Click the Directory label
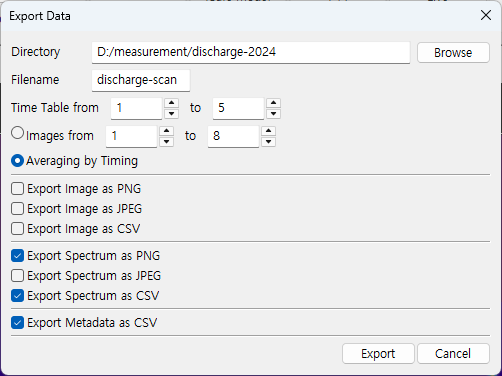502x376 pixels. [35, 52]
